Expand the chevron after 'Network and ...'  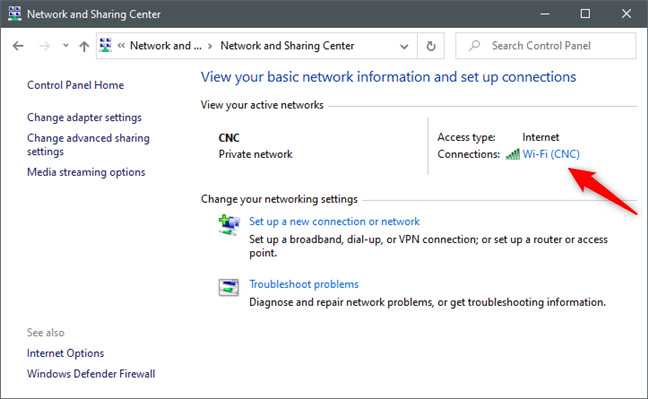tap(210, 46)
